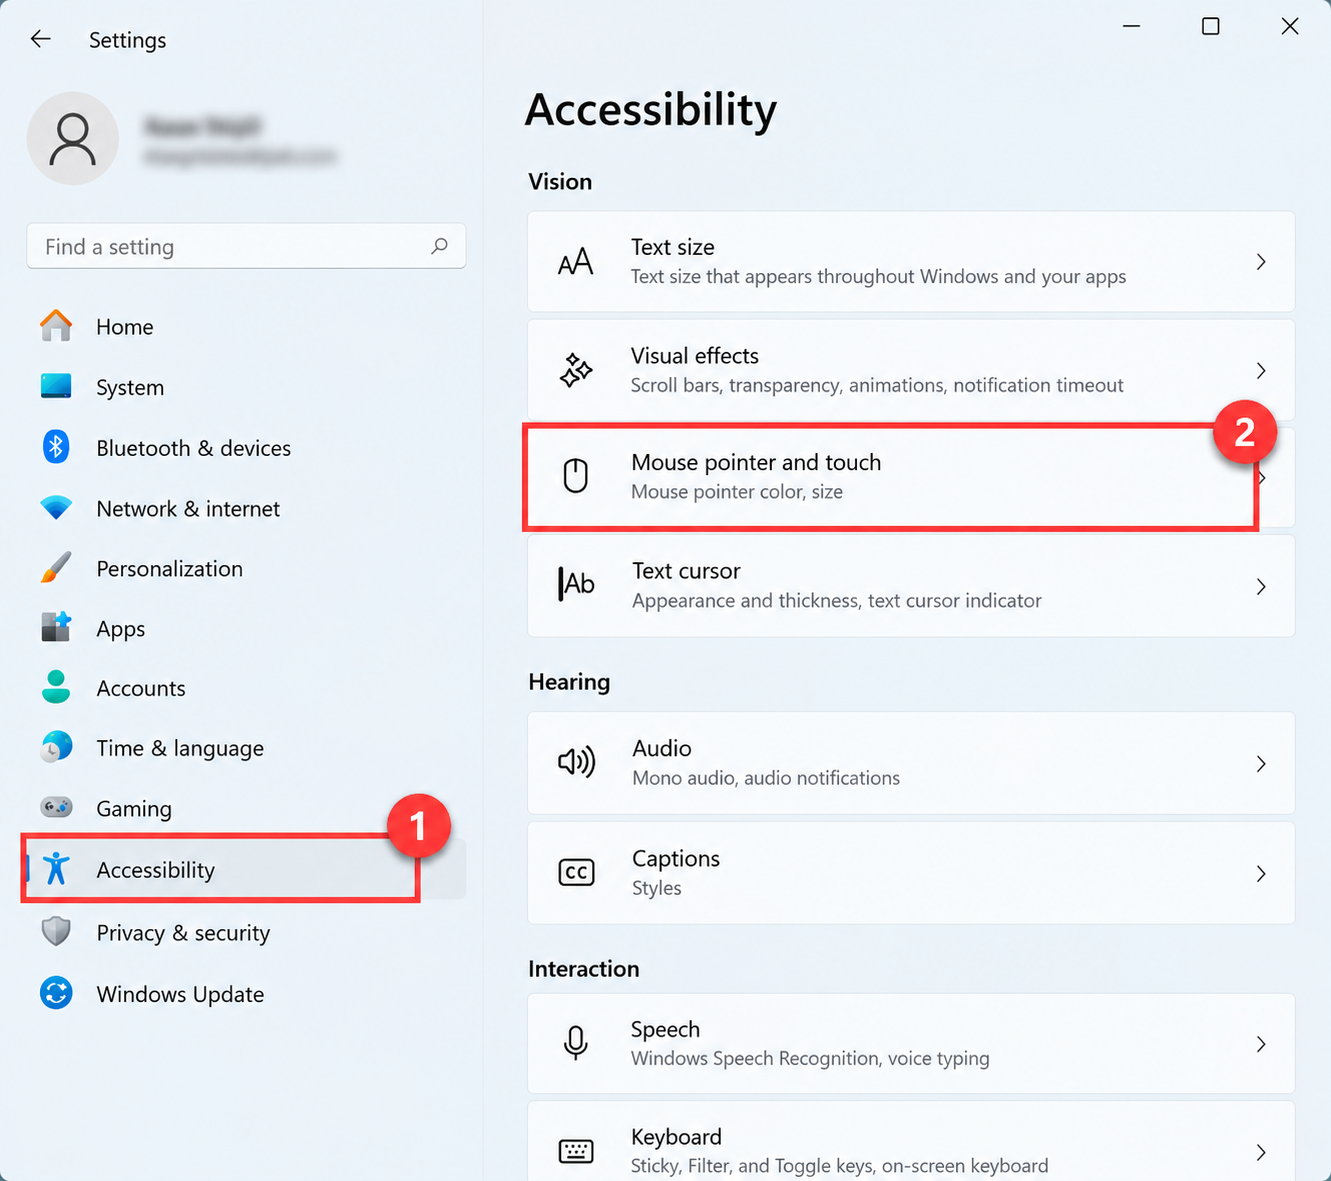Click the Audio speaker icon

[x=576, y=762]
